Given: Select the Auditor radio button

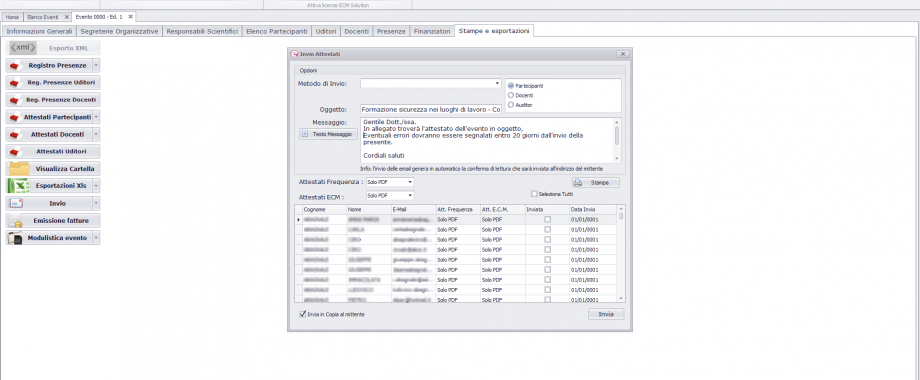Looking at the screenshot, I should point(510,105).
